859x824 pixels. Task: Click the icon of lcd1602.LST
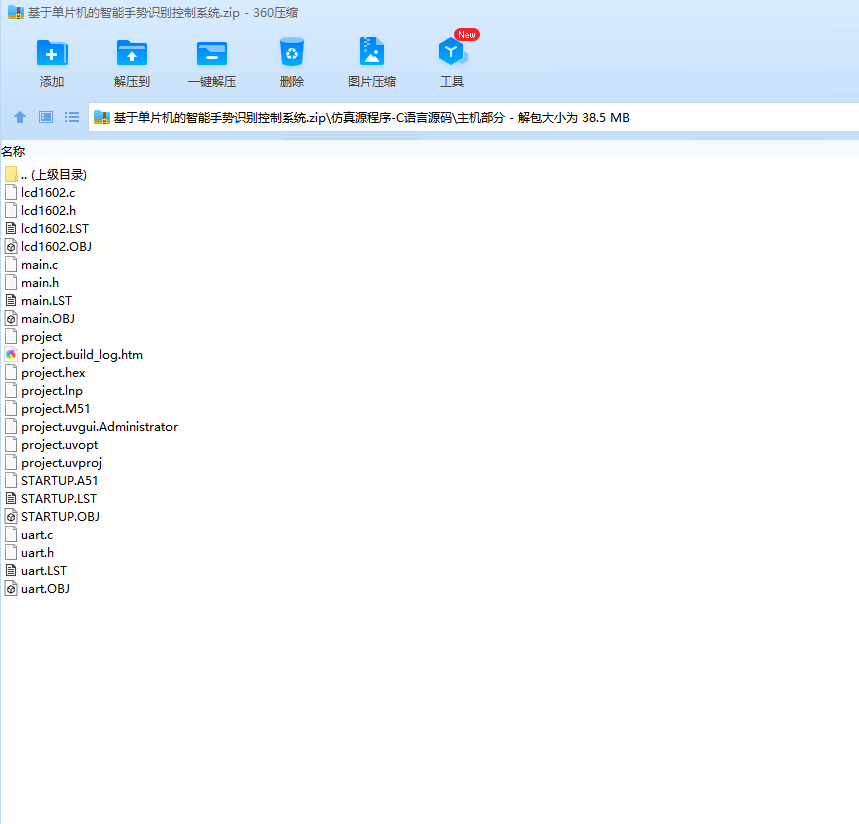coord(11,228)
